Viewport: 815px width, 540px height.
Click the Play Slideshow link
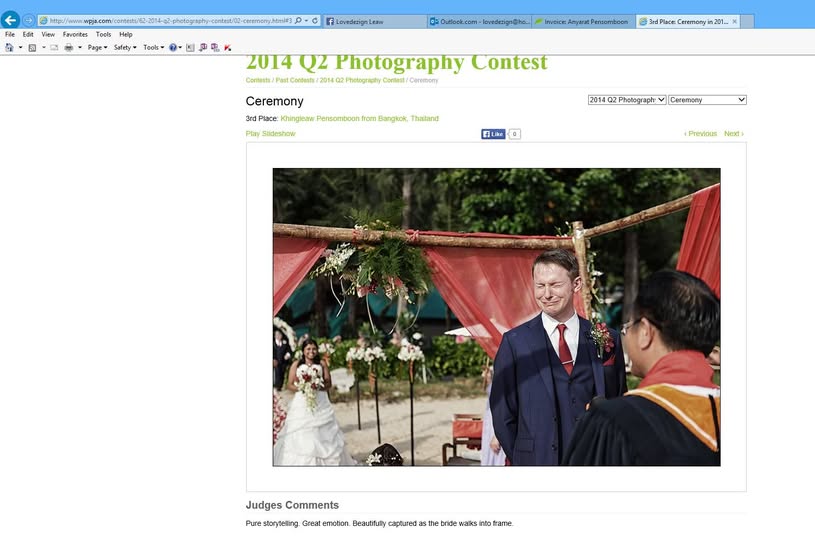(270, 134)
